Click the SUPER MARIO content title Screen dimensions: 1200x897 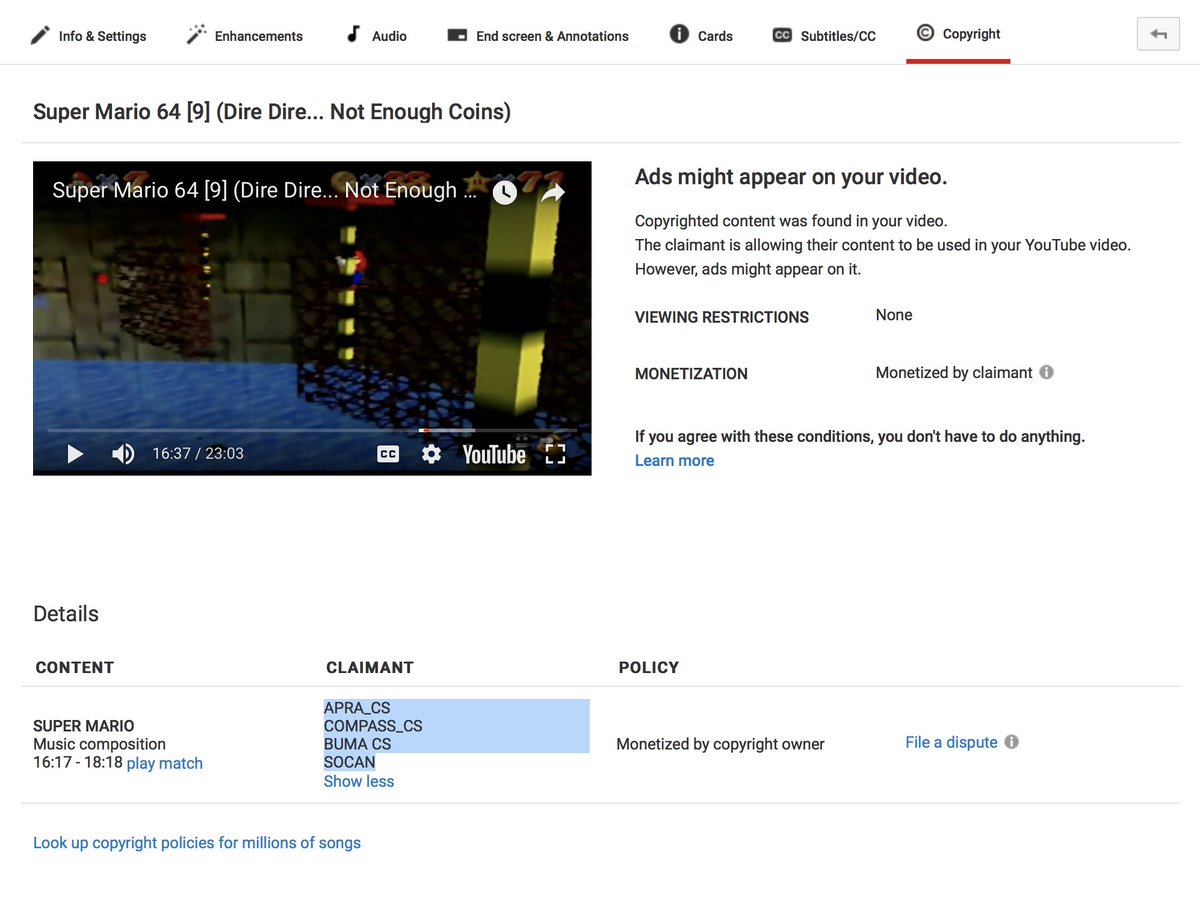pyautogui.click(x=84, y=726)
